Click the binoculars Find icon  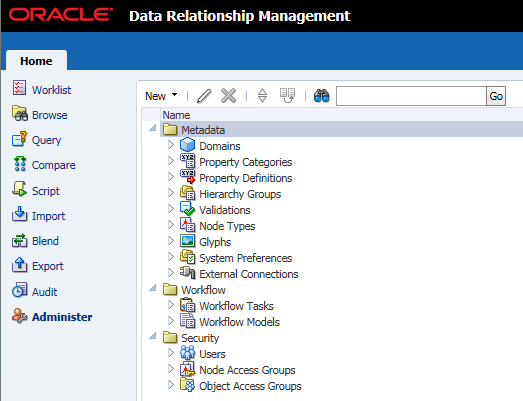tap(322, 96)
